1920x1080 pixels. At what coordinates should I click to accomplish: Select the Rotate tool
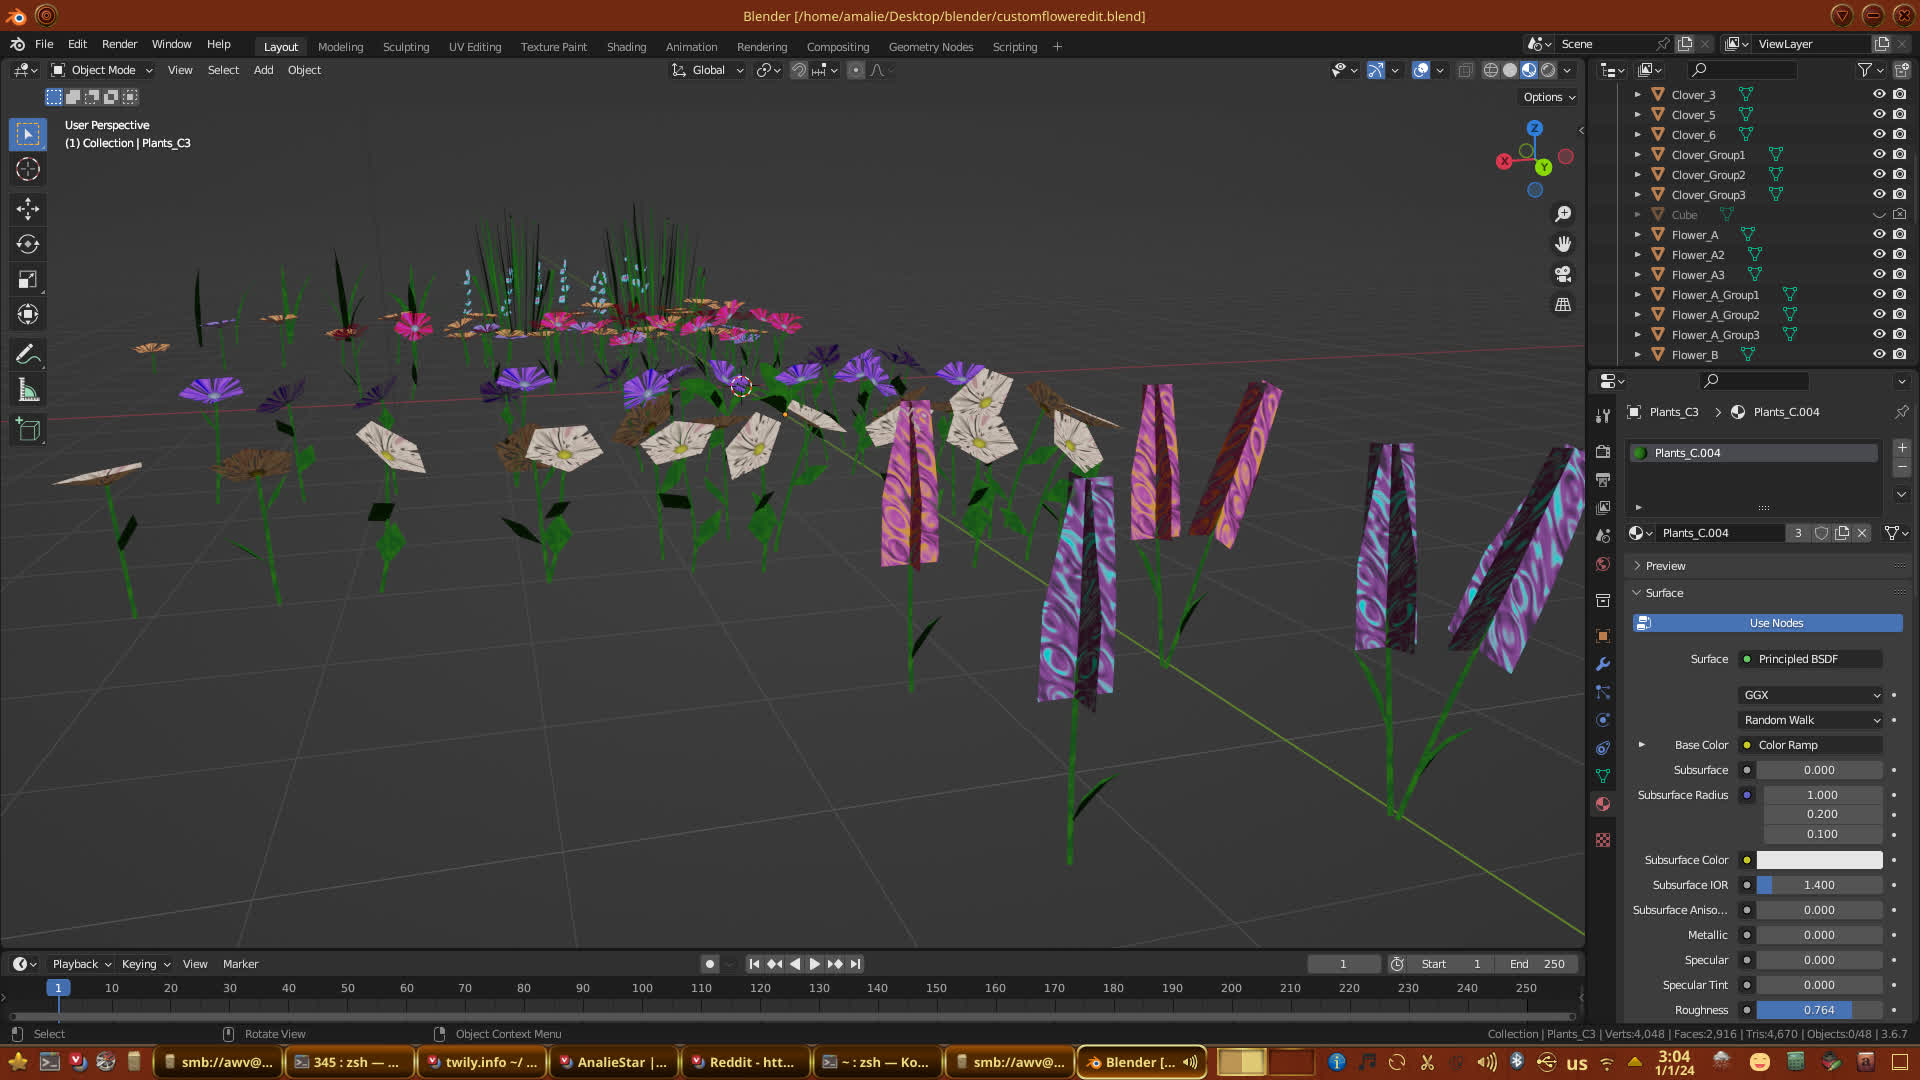click(28, 244)
